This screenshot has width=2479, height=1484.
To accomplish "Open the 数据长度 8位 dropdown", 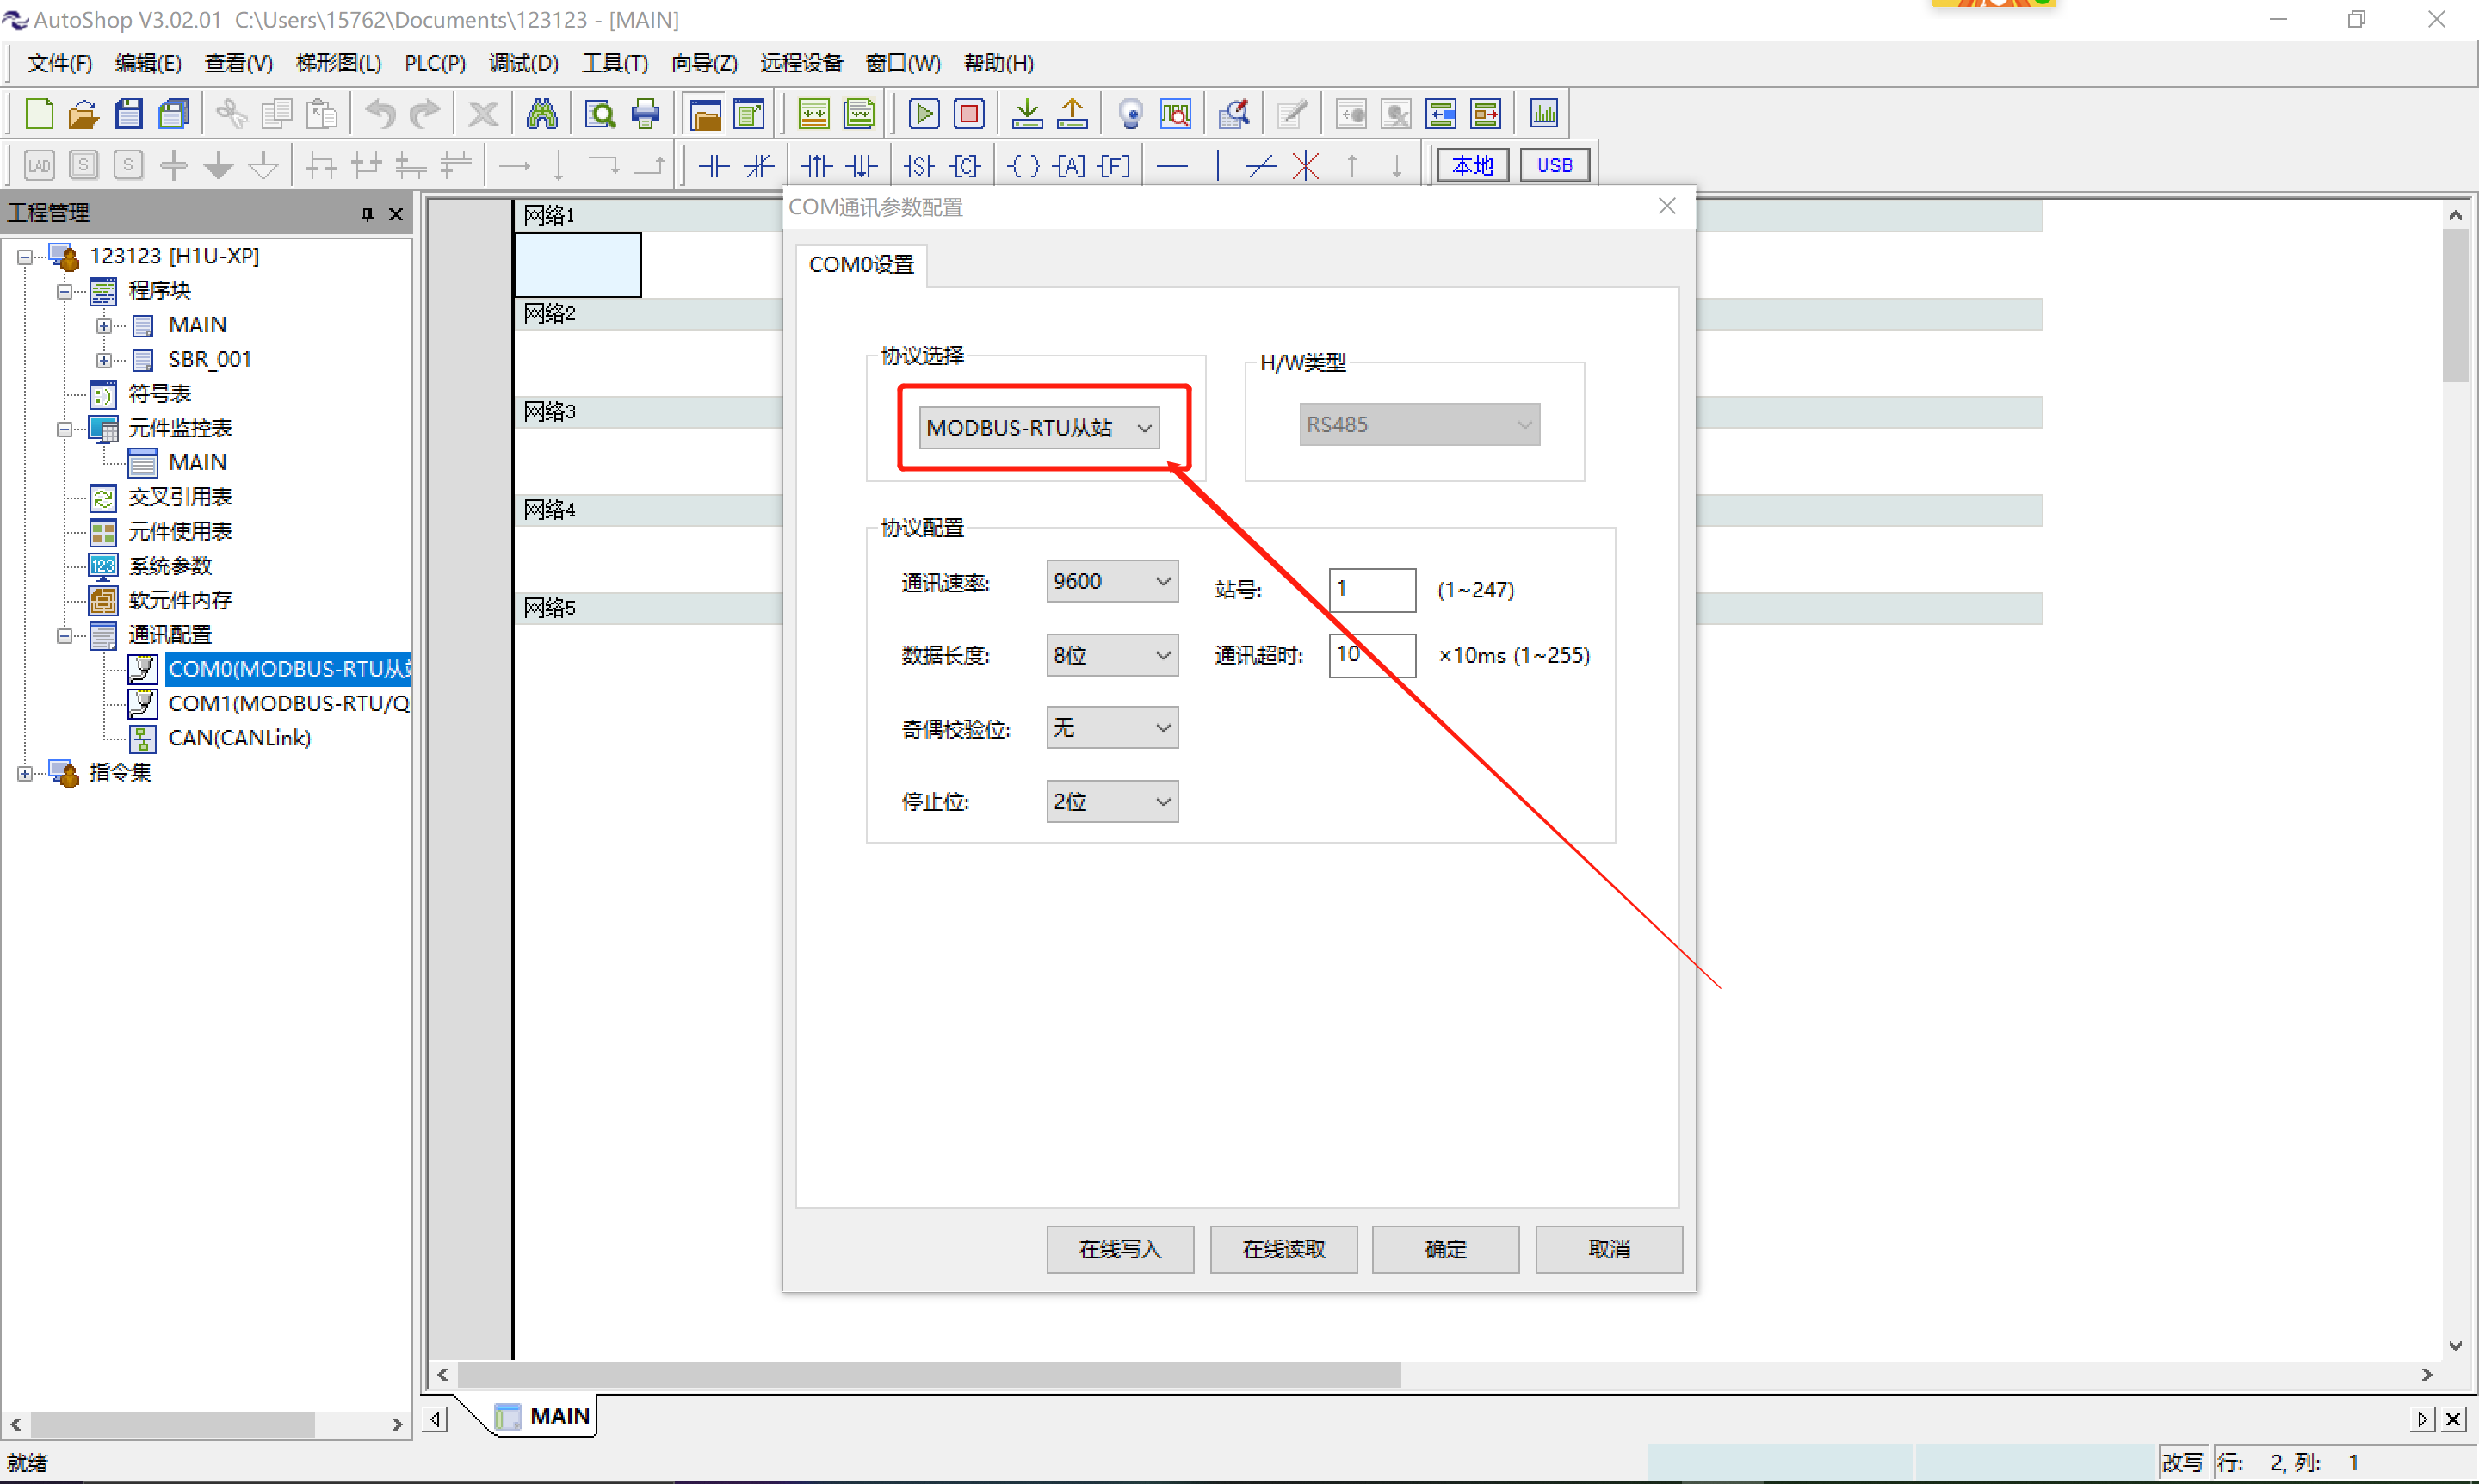I will click(x=1112, y=655).
